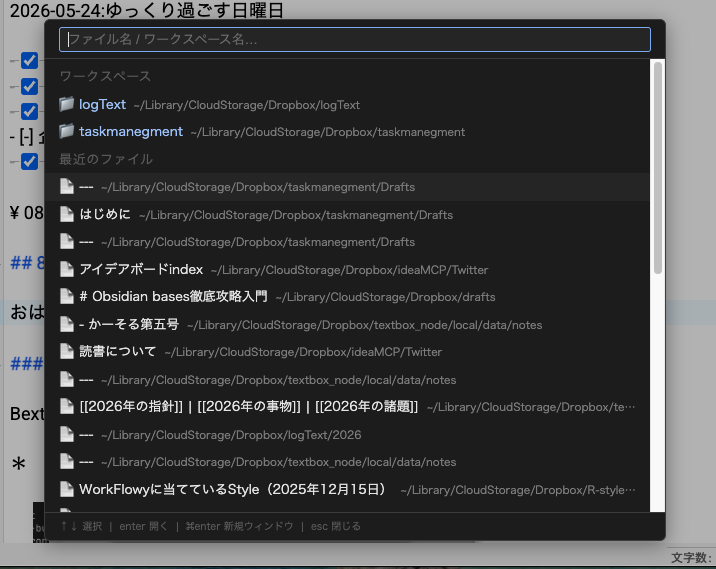Open the taskmanegment workspace
716x569 pixels.
tap(347, 132)
